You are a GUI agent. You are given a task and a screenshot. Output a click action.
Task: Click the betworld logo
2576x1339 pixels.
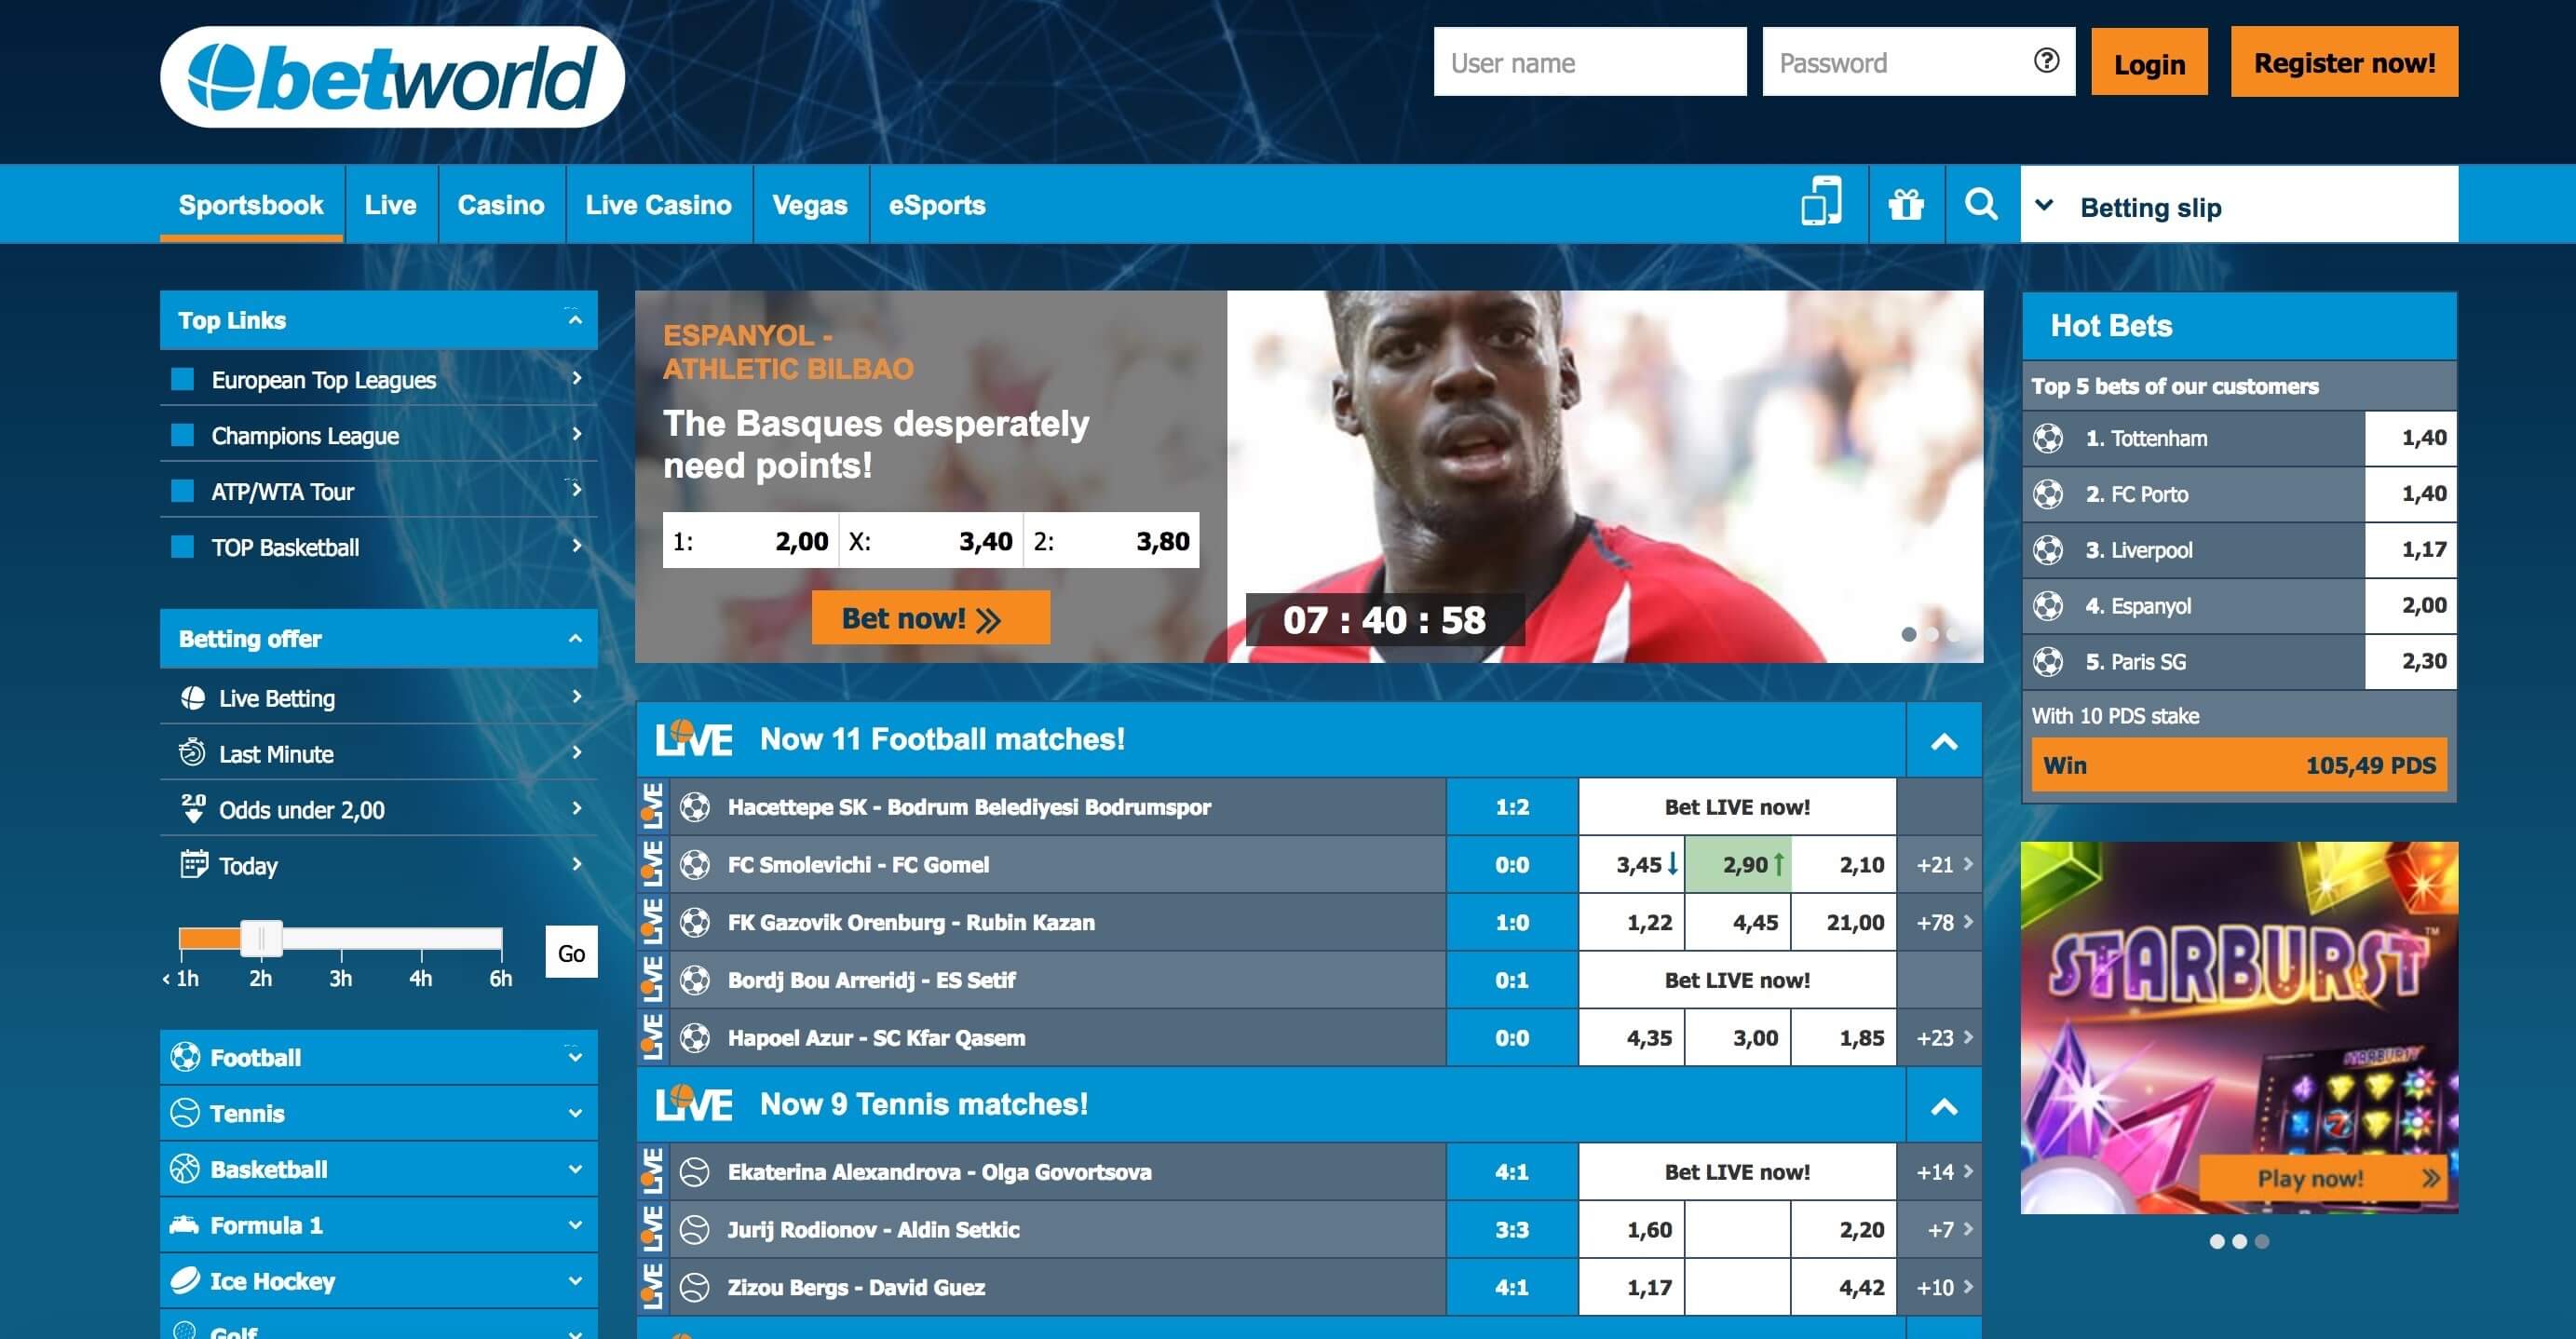click(392, 76)
